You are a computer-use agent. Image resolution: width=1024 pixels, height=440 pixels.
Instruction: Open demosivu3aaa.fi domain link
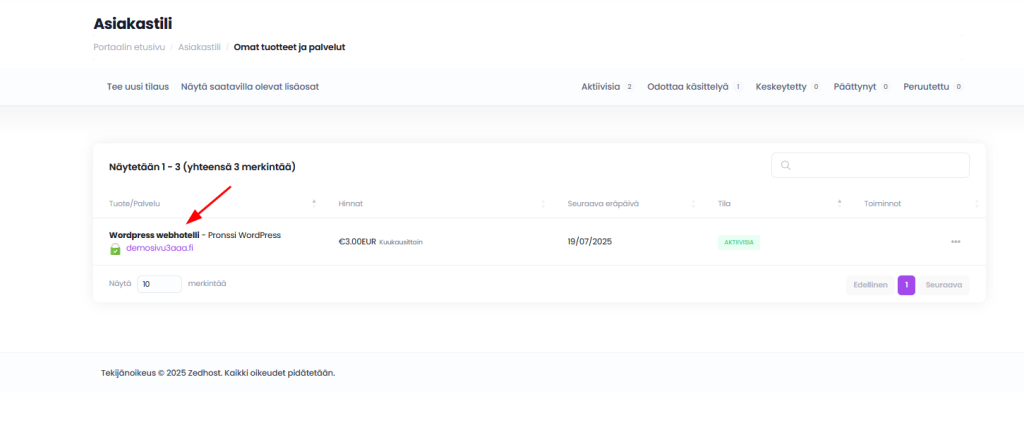159,248
